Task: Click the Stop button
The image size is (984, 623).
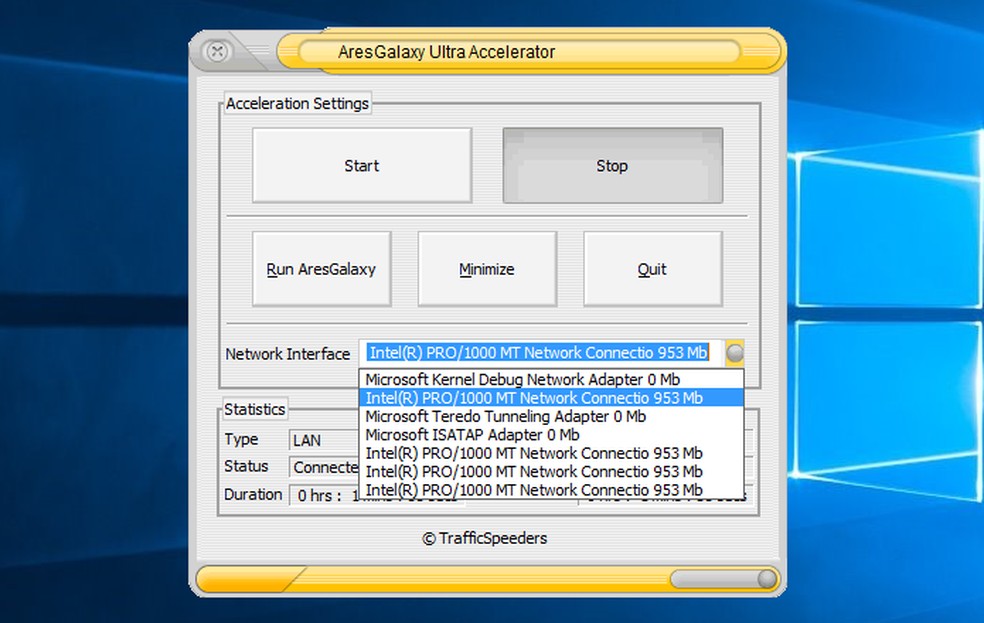Action: (x=612, y=166)
